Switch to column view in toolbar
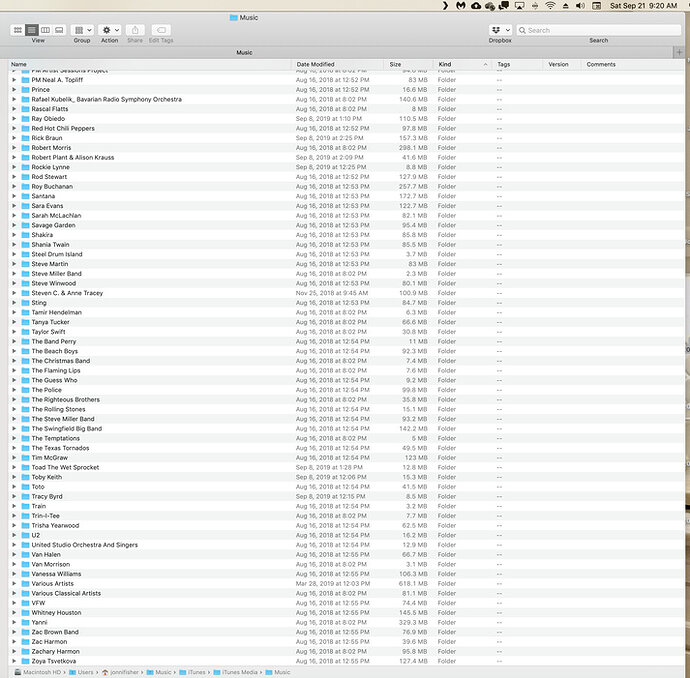Screen dimensions: 690x678 (x=45, y=30)
